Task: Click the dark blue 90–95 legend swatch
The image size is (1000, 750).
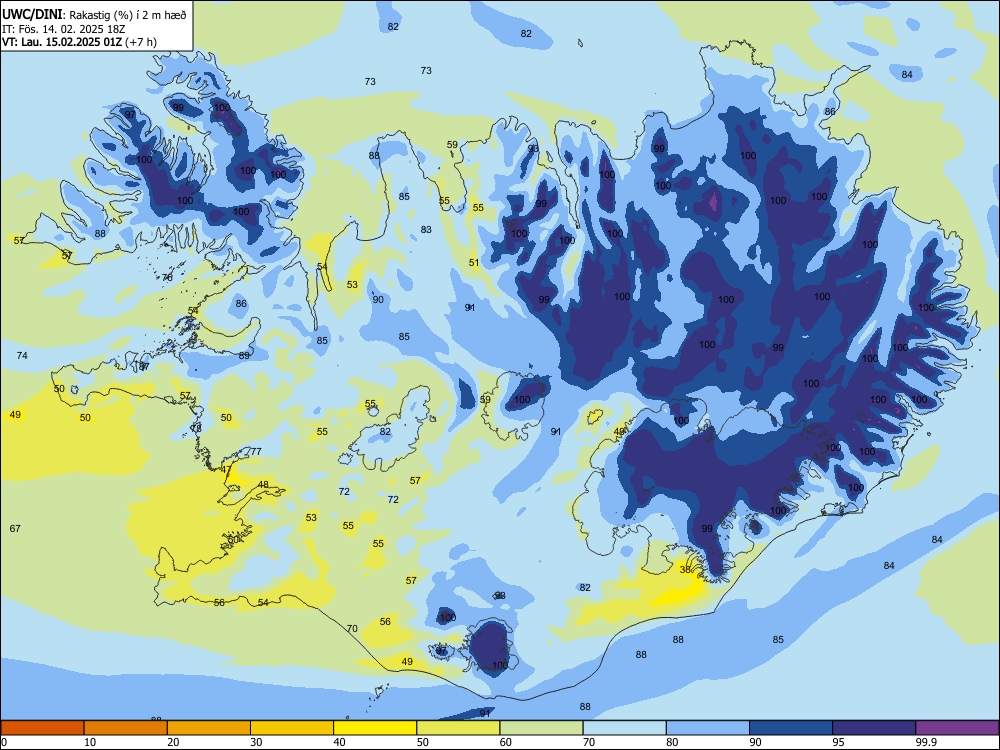Action: (x=791, y=728)
